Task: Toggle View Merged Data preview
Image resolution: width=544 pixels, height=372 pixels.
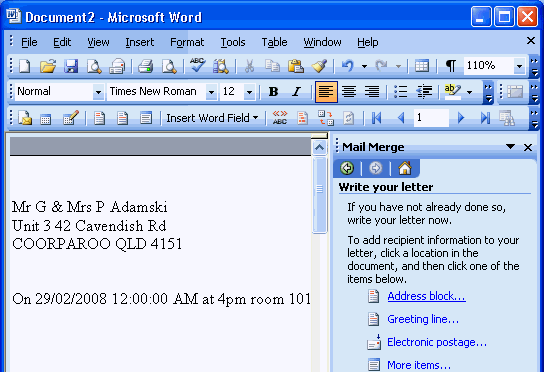Action: pos(280,118)
